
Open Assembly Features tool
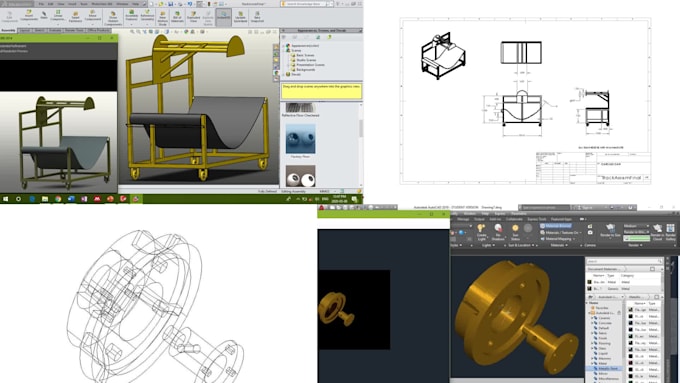[x=131, y=16]
